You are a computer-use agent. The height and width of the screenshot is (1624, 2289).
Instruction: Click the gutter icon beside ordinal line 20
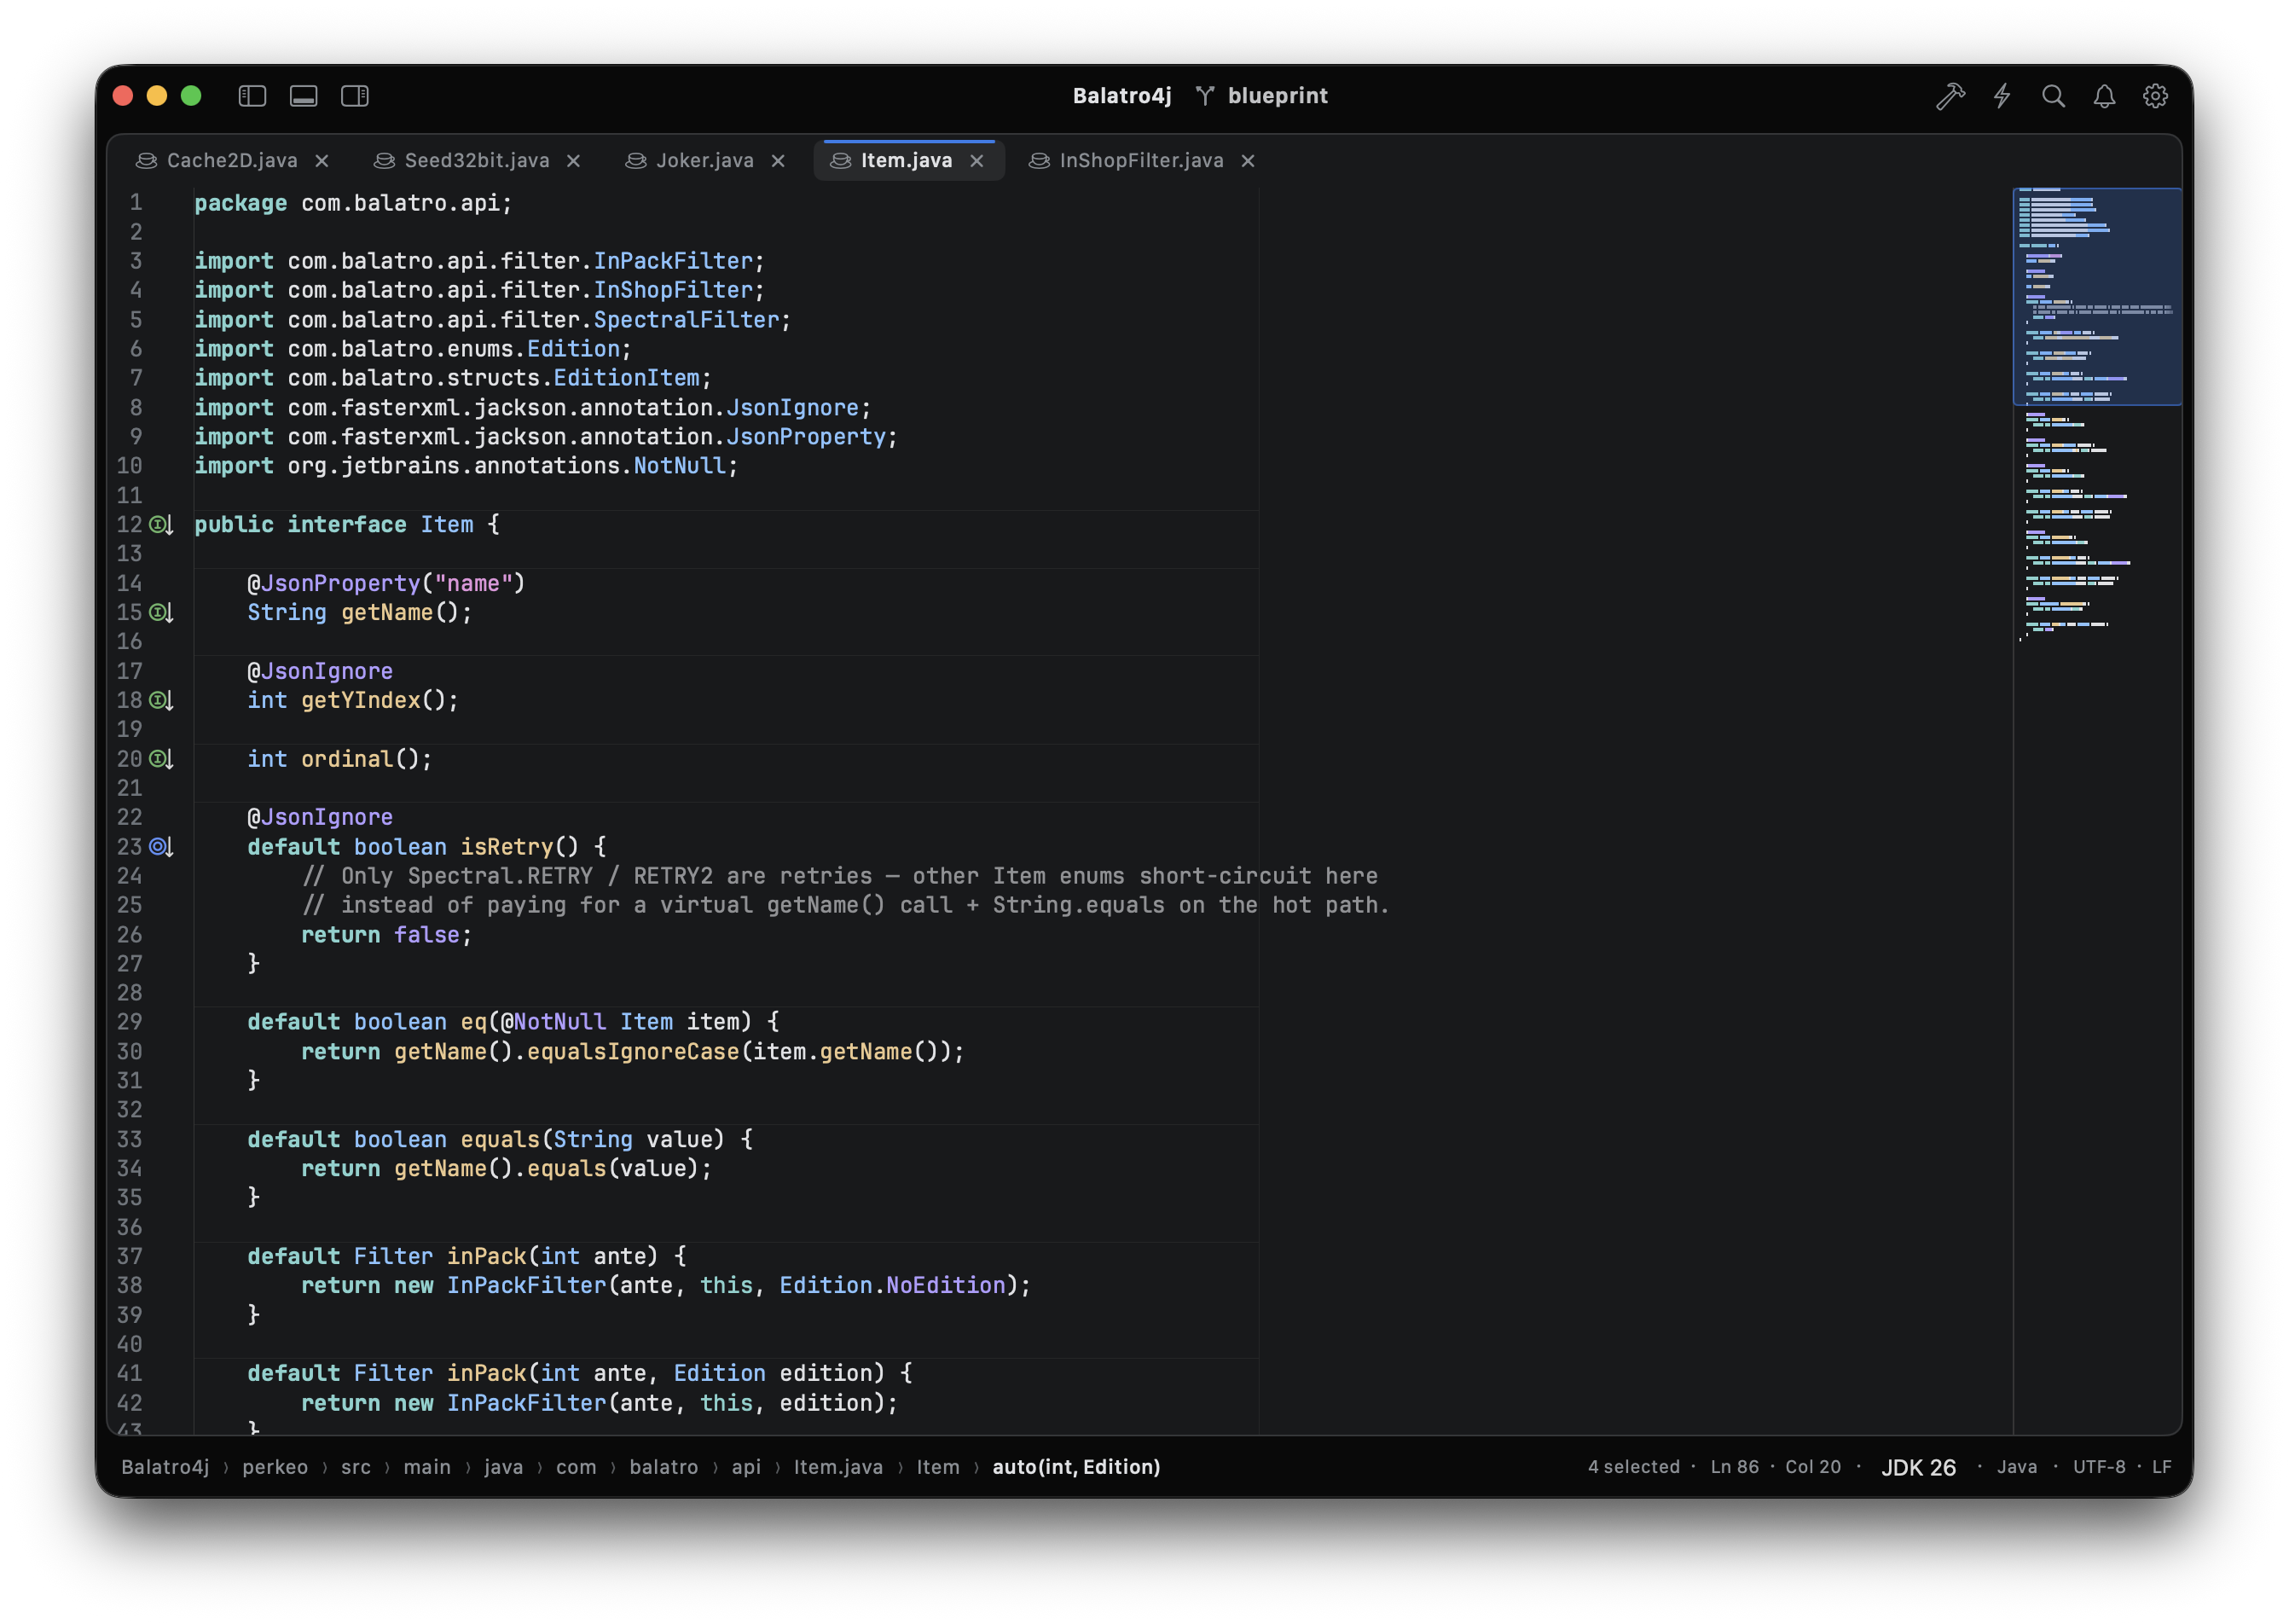tap(161, 759)
